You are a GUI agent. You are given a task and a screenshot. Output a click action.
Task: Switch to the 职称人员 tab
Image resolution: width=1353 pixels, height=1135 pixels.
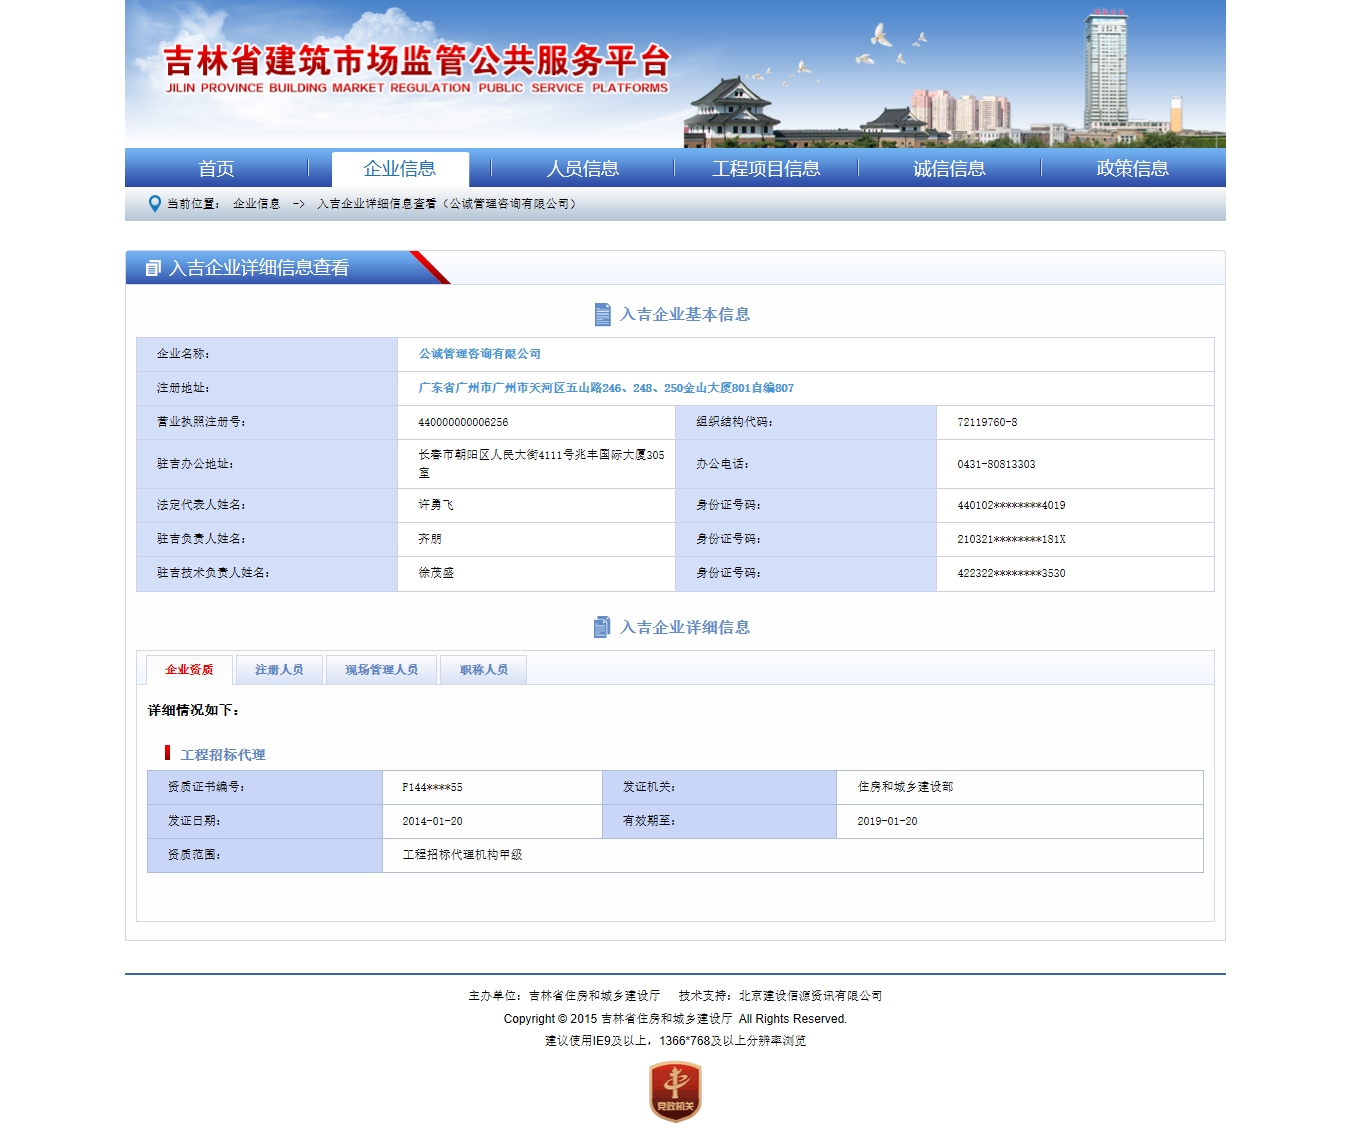[484, 670]
